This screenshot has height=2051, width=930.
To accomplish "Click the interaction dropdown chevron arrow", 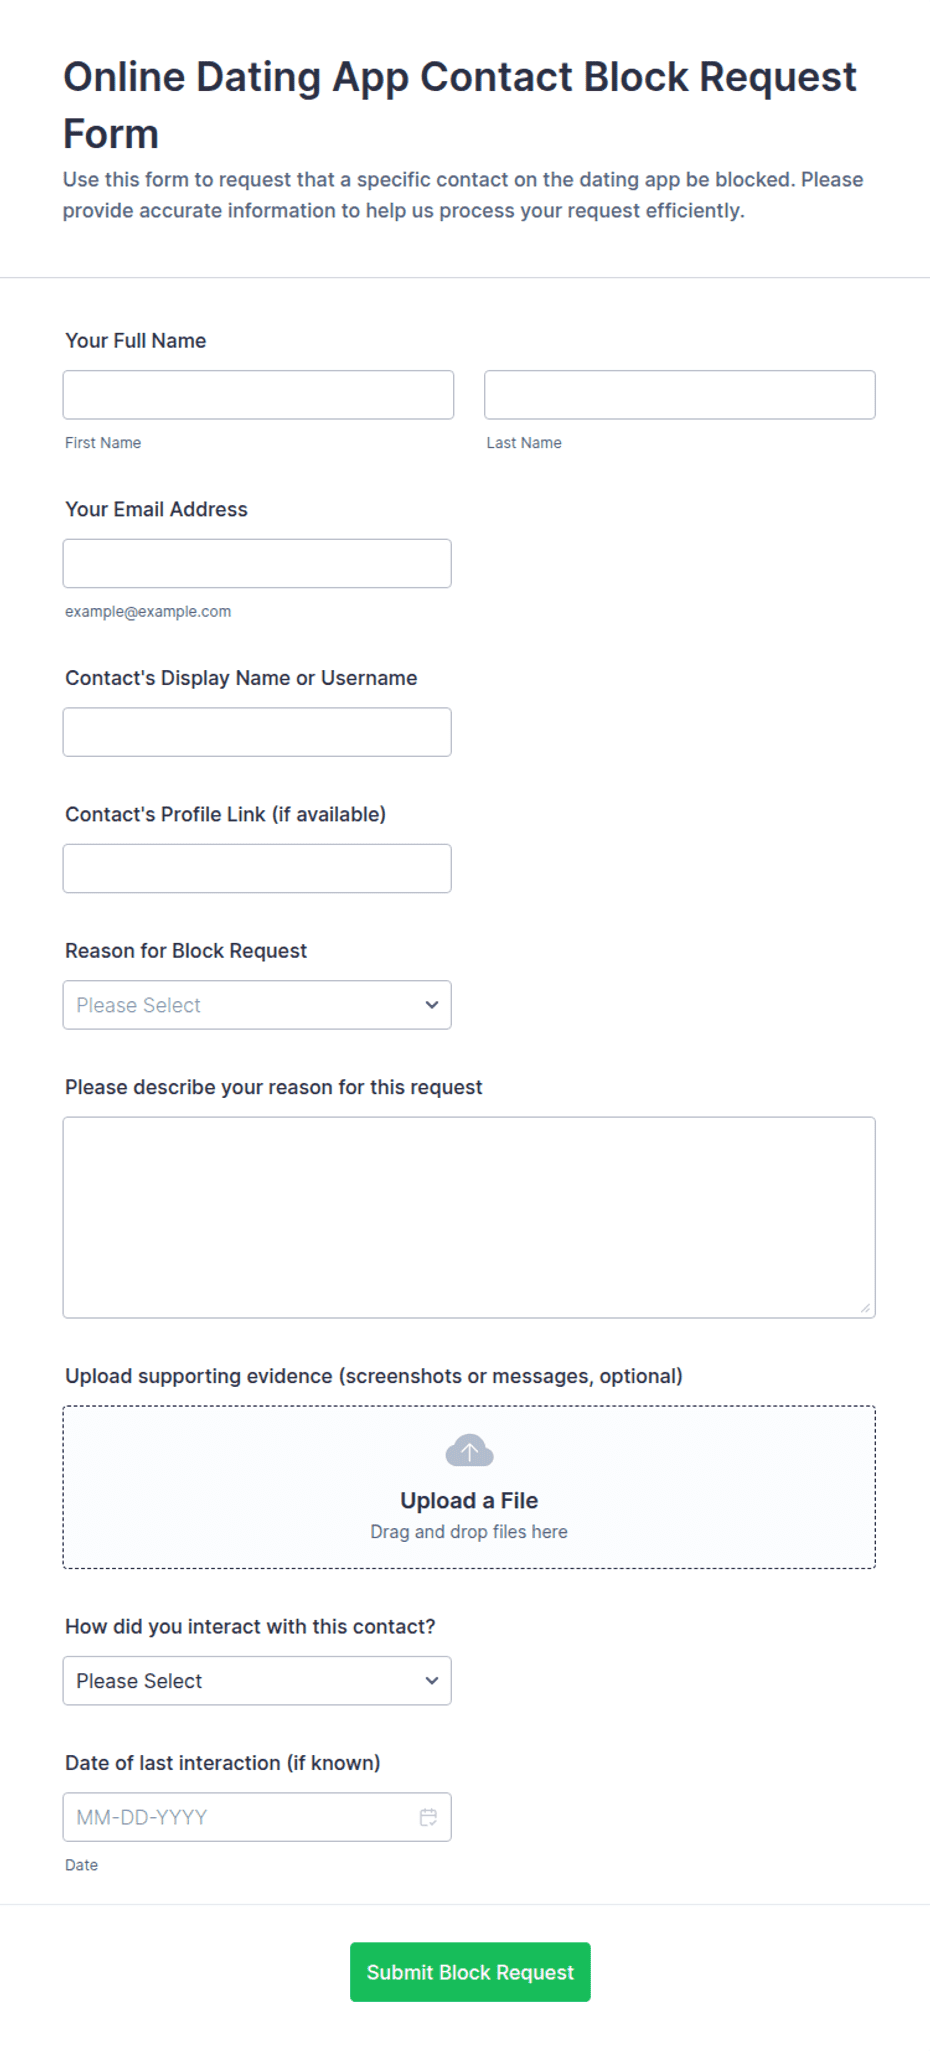I will [x=432, y=1681].
